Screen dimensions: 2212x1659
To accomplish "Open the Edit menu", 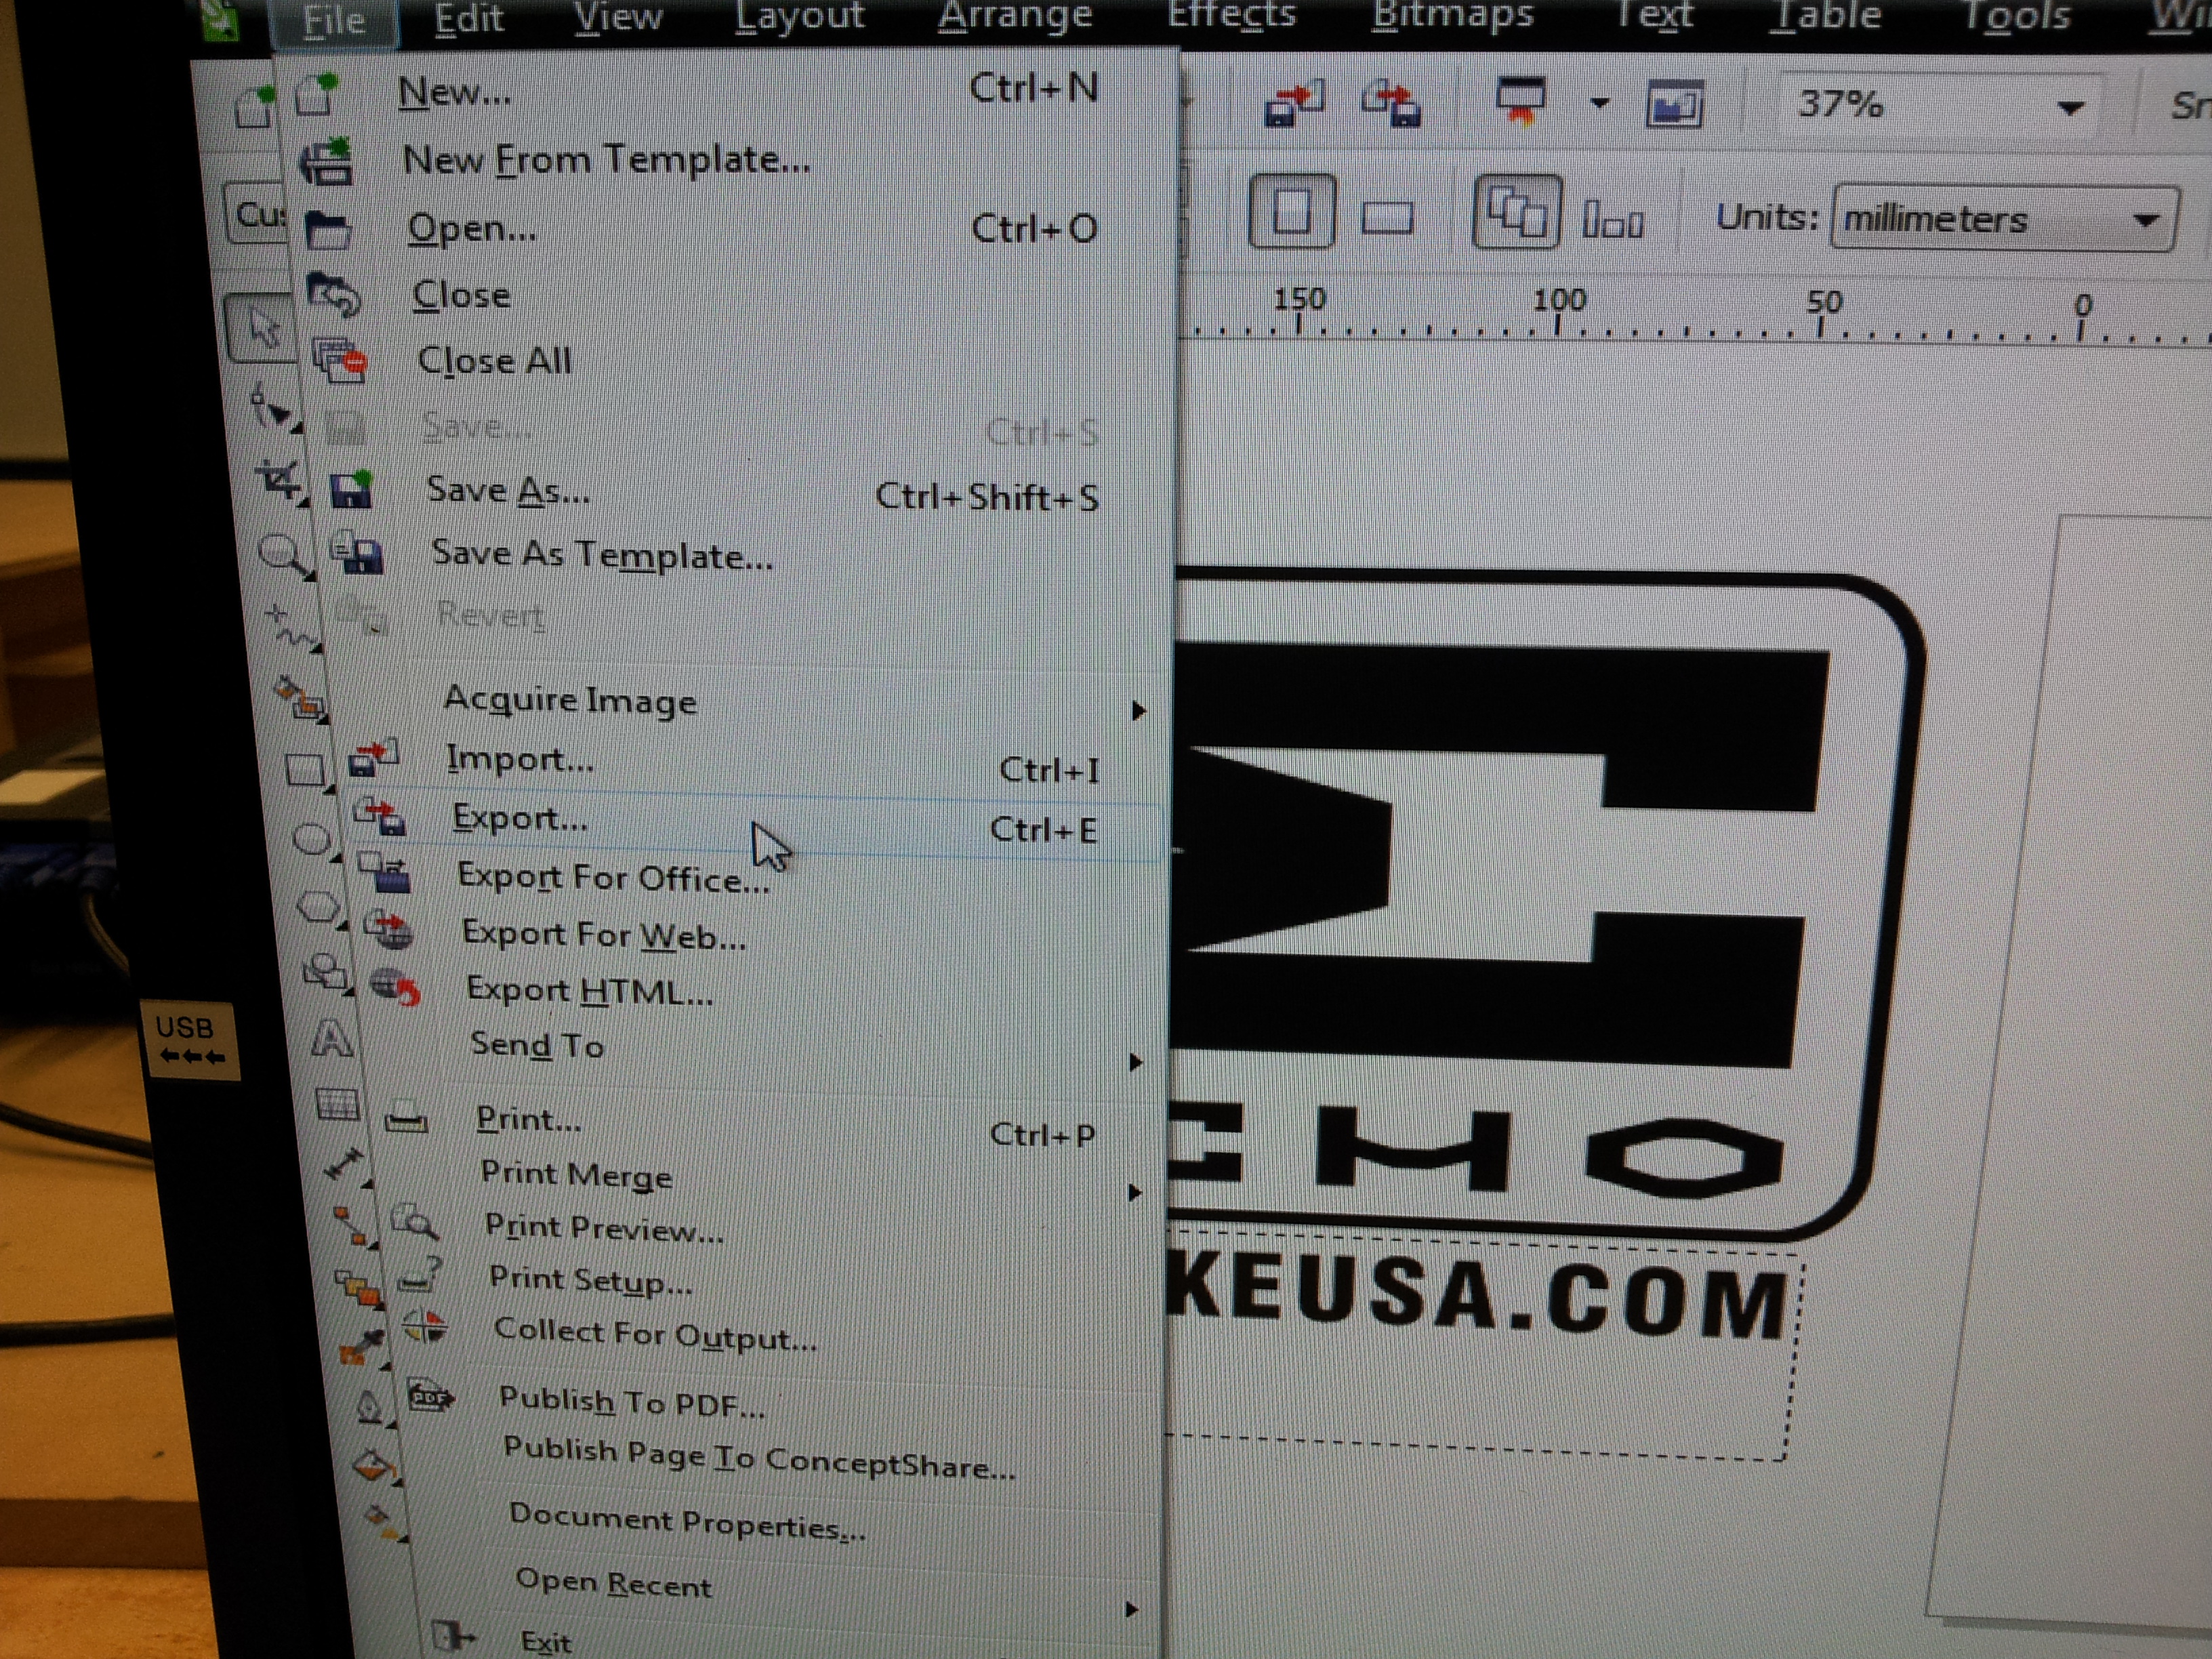I will click(469, 19).
